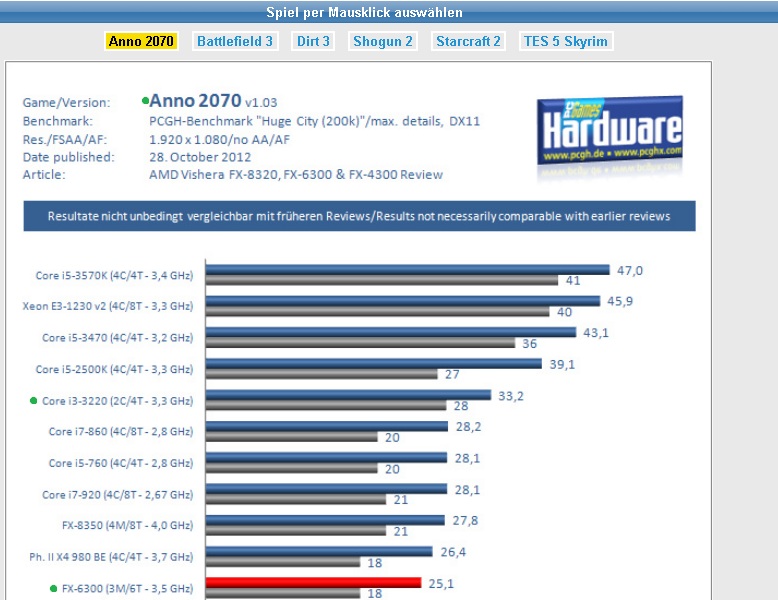
Task: Click the gray Core i5-2500K minimum bar
Action: click(322, 375)
